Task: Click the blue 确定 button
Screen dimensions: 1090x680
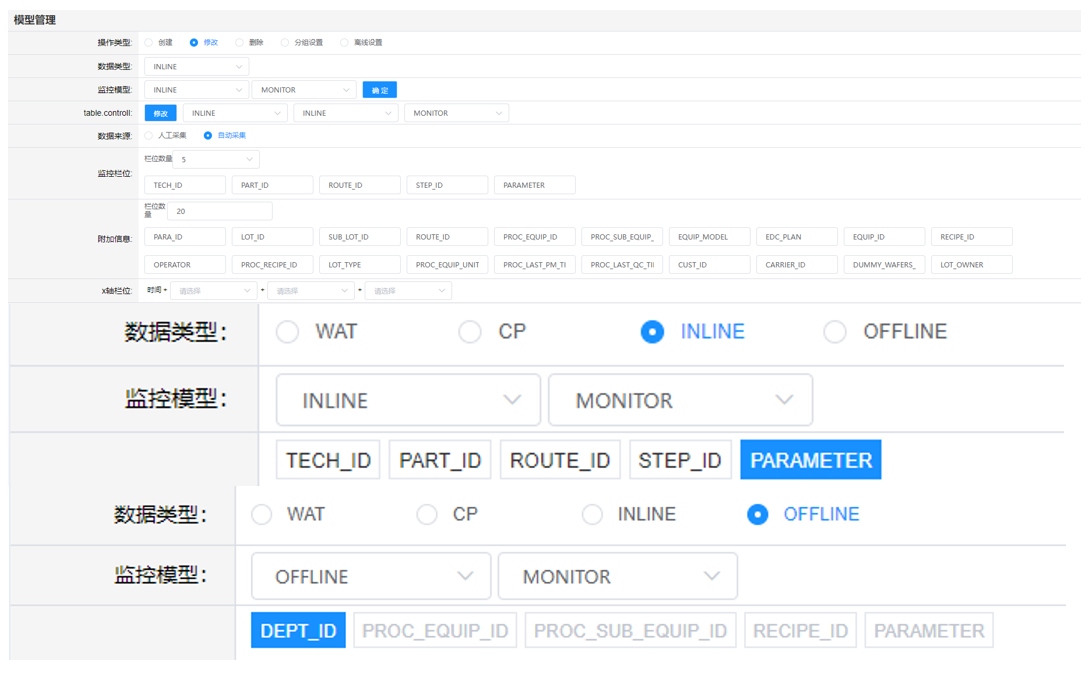Action: point(379,90)
